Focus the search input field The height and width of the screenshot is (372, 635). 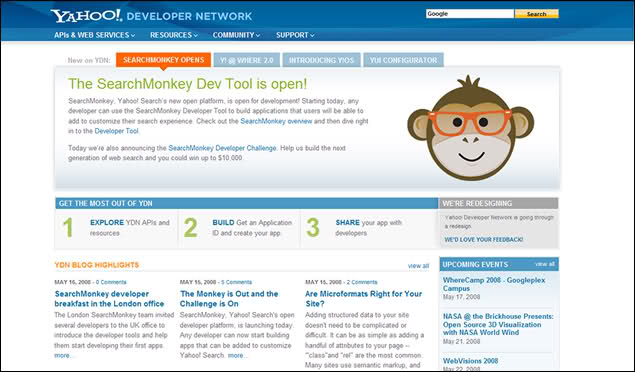[x=469, y=14]
